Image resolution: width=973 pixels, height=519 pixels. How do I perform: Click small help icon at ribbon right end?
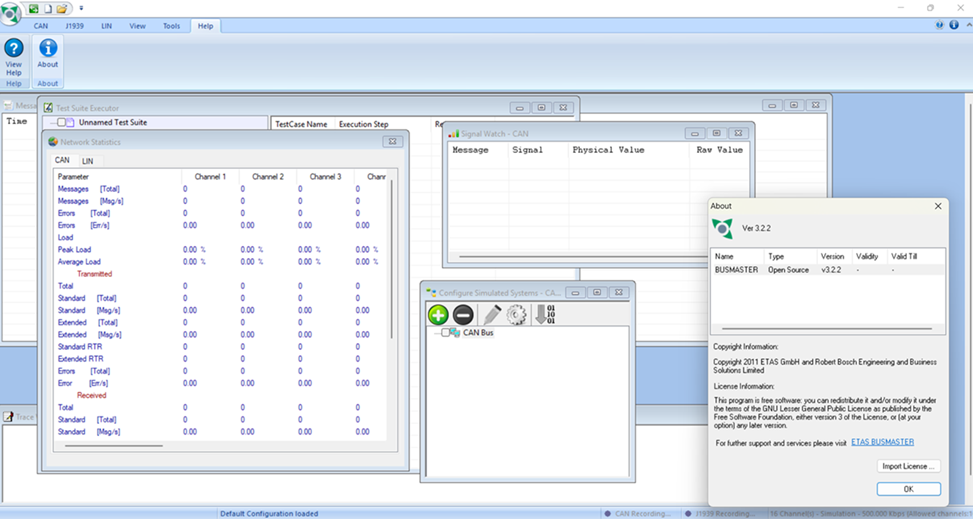pos(939,25)
